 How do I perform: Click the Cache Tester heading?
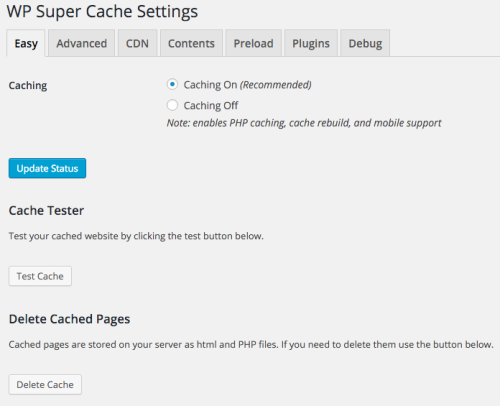46,211
